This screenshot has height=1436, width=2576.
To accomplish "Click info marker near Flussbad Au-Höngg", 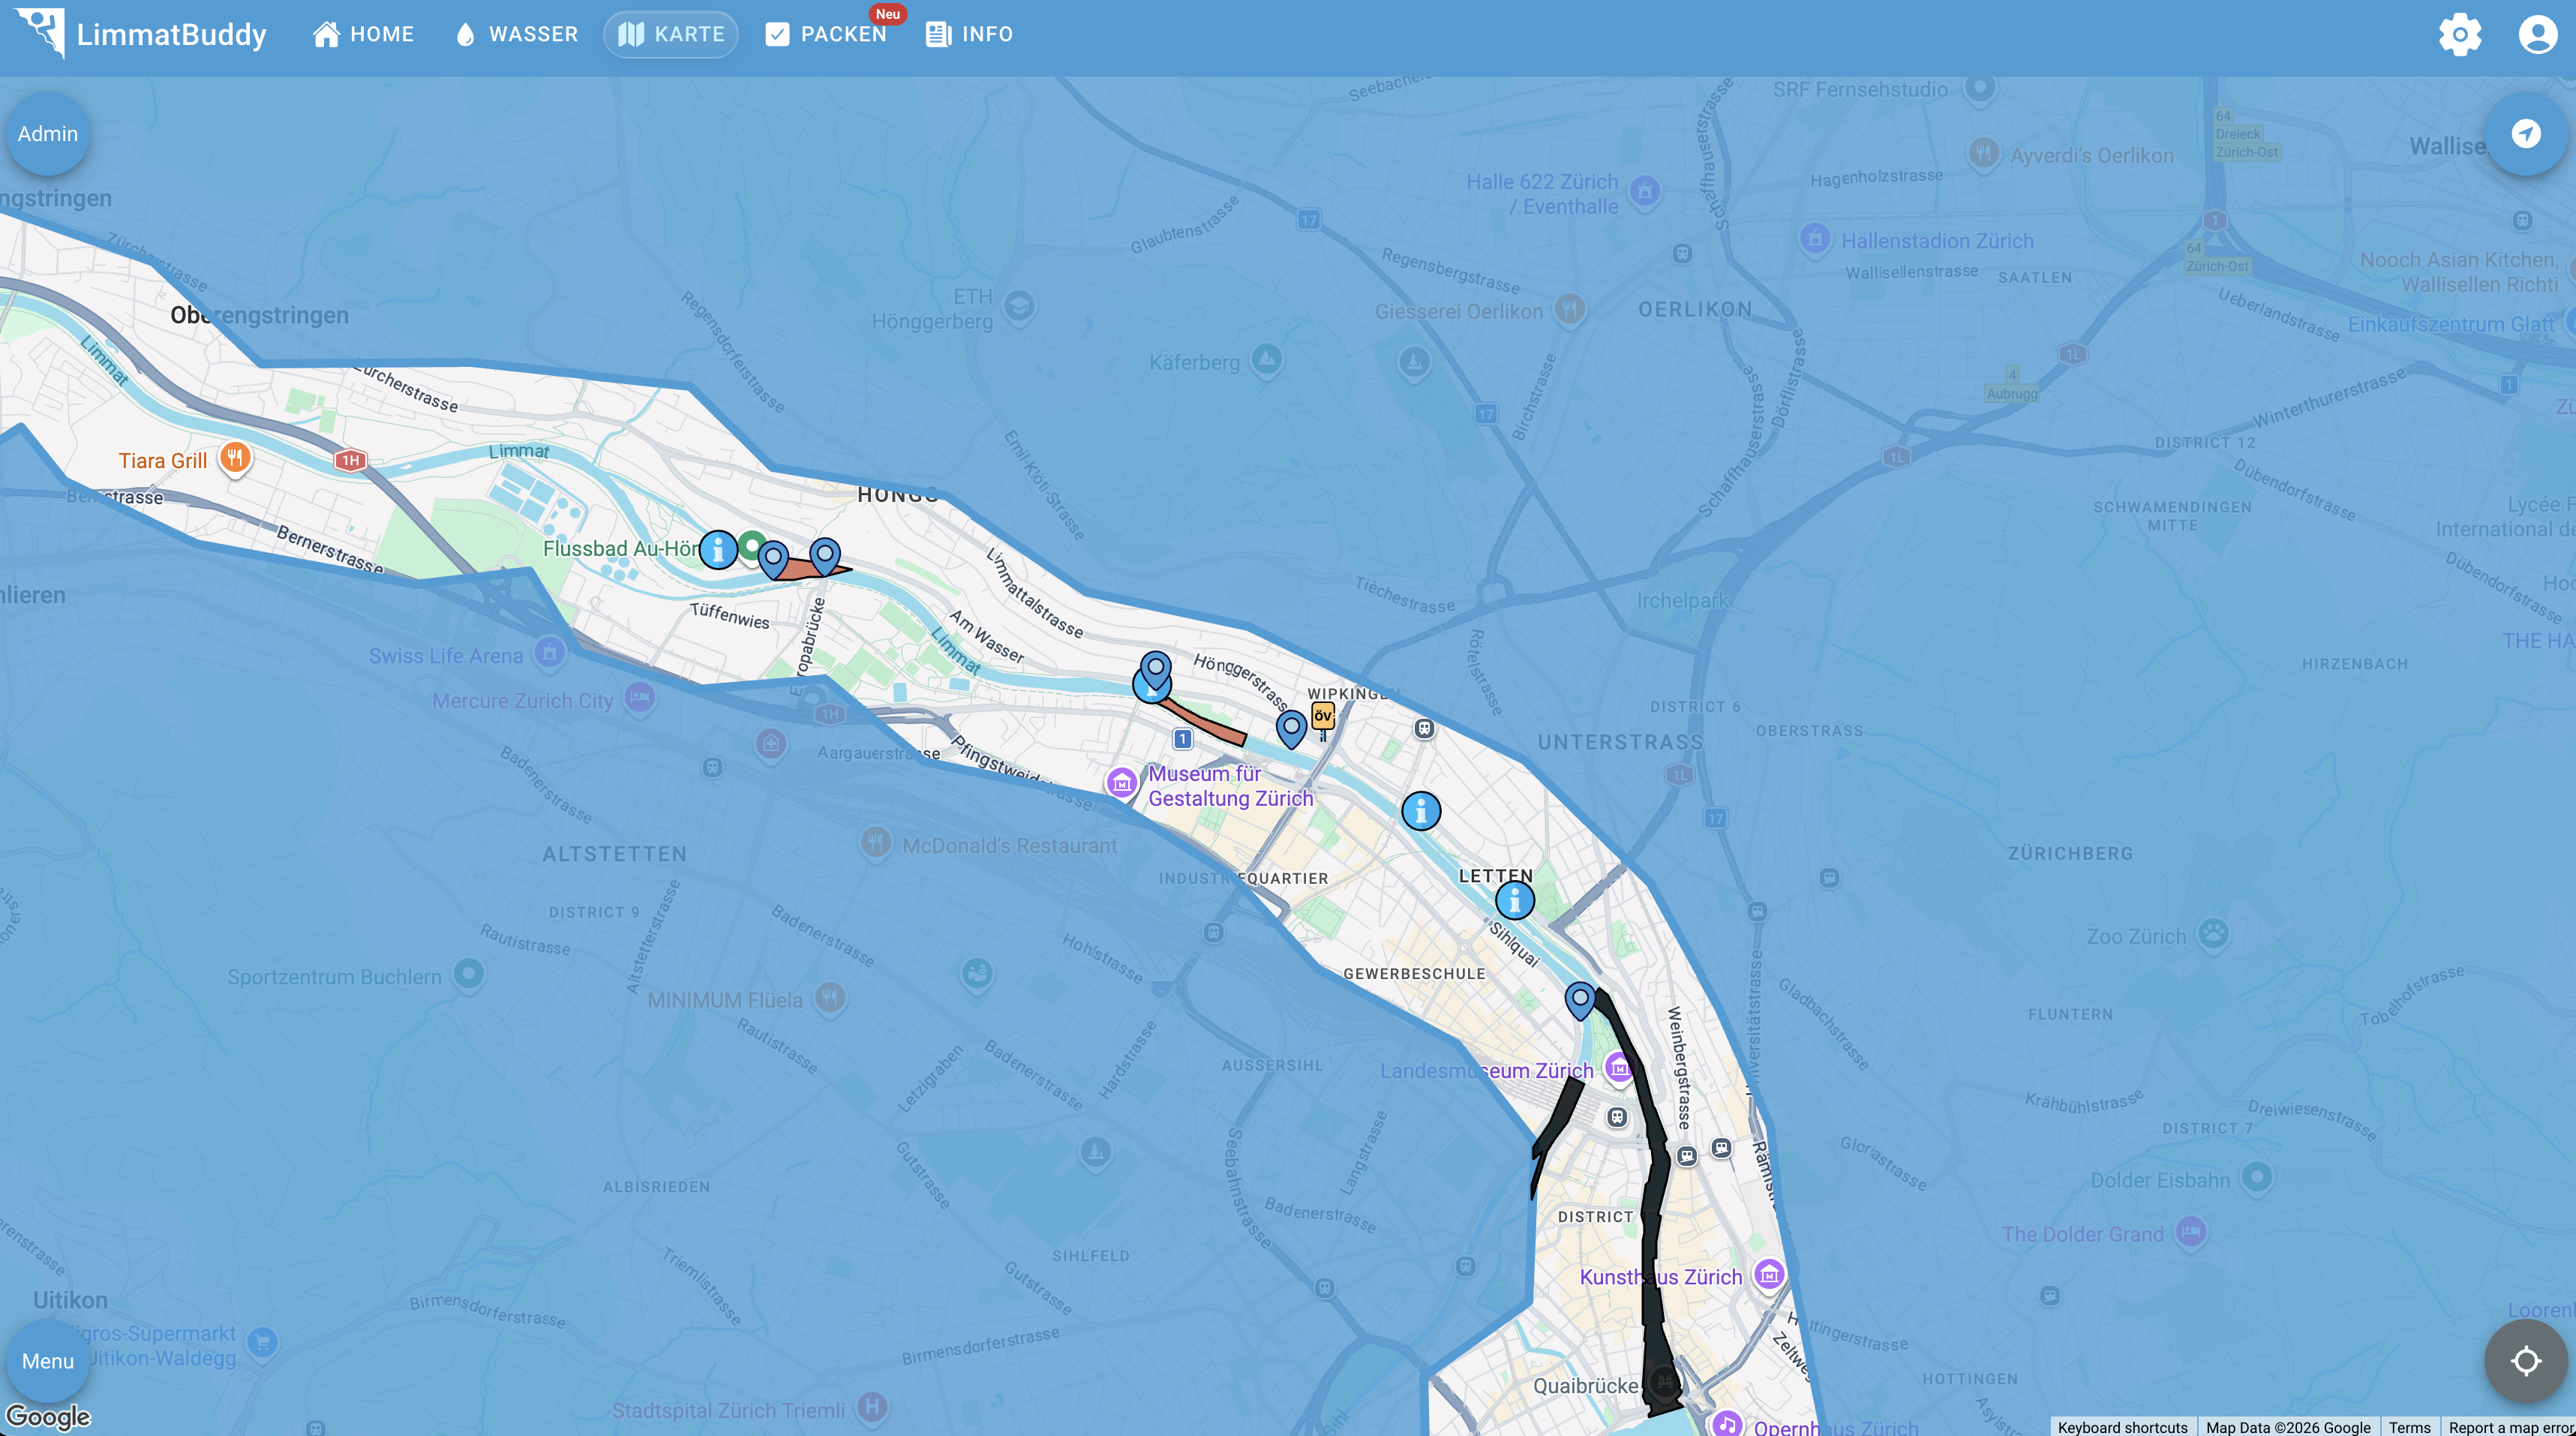I will (x=718, y=549).
